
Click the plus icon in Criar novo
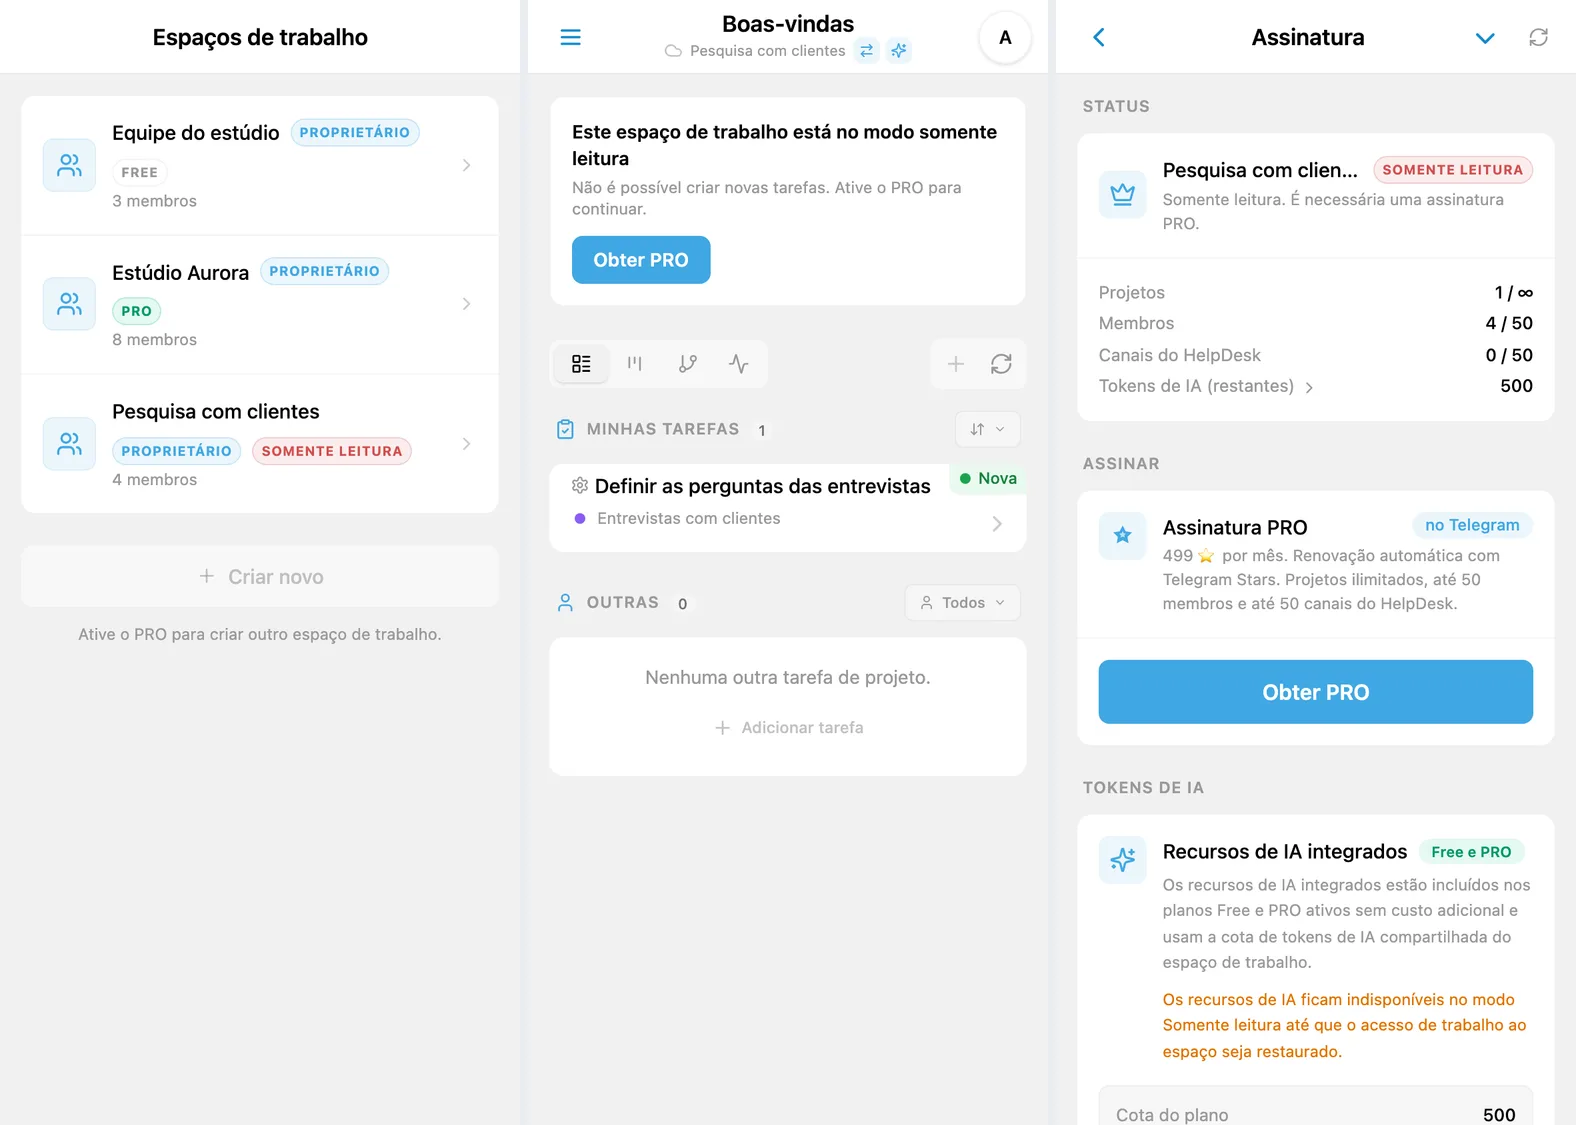[207, 576]
